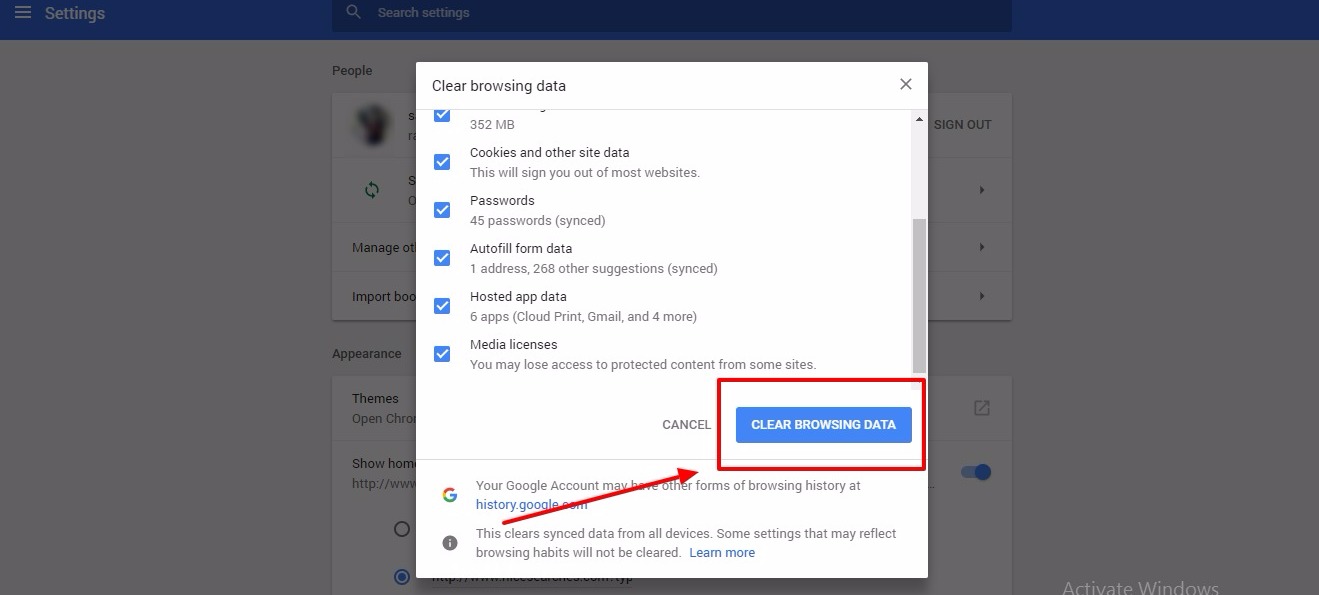This screenshot has width=1319, height=595.
Task: Open the Themes external link icon
Action: tap(982, 408)
